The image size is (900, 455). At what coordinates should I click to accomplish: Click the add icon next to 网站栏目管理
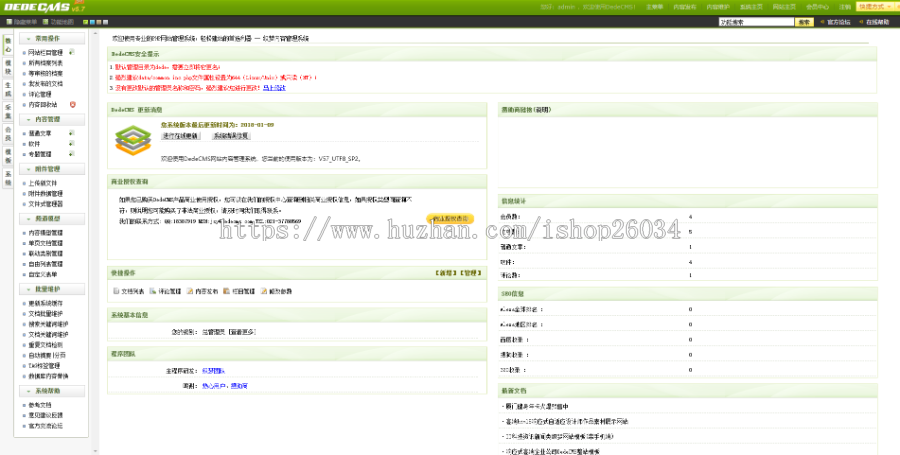pos(72,52)
